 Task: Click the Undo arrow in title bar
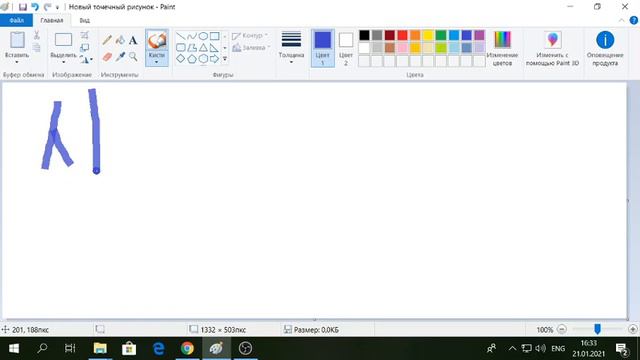click(35, 7)
